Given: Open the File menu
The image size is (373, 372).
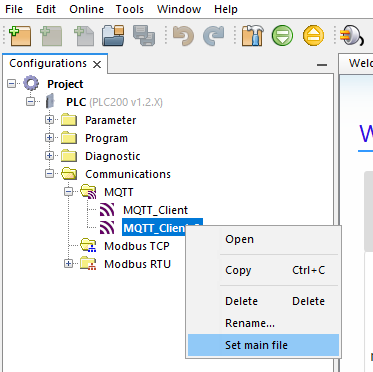Looking at the screenshot, I should tap(14, 9).
